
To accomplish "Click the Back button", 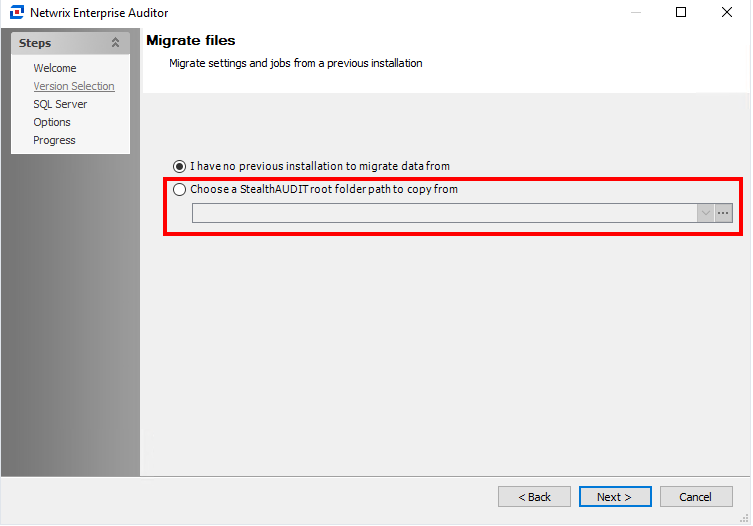I will click(534, 497).
